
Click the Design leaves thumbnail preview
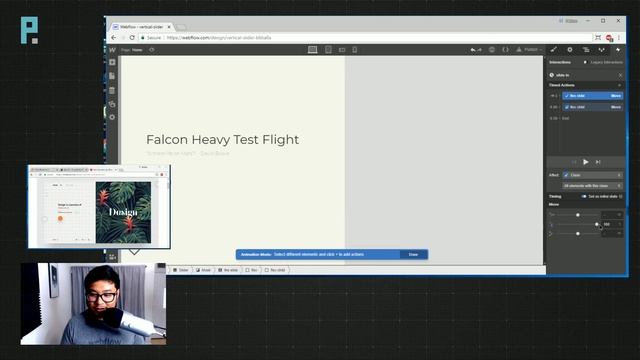123,212
